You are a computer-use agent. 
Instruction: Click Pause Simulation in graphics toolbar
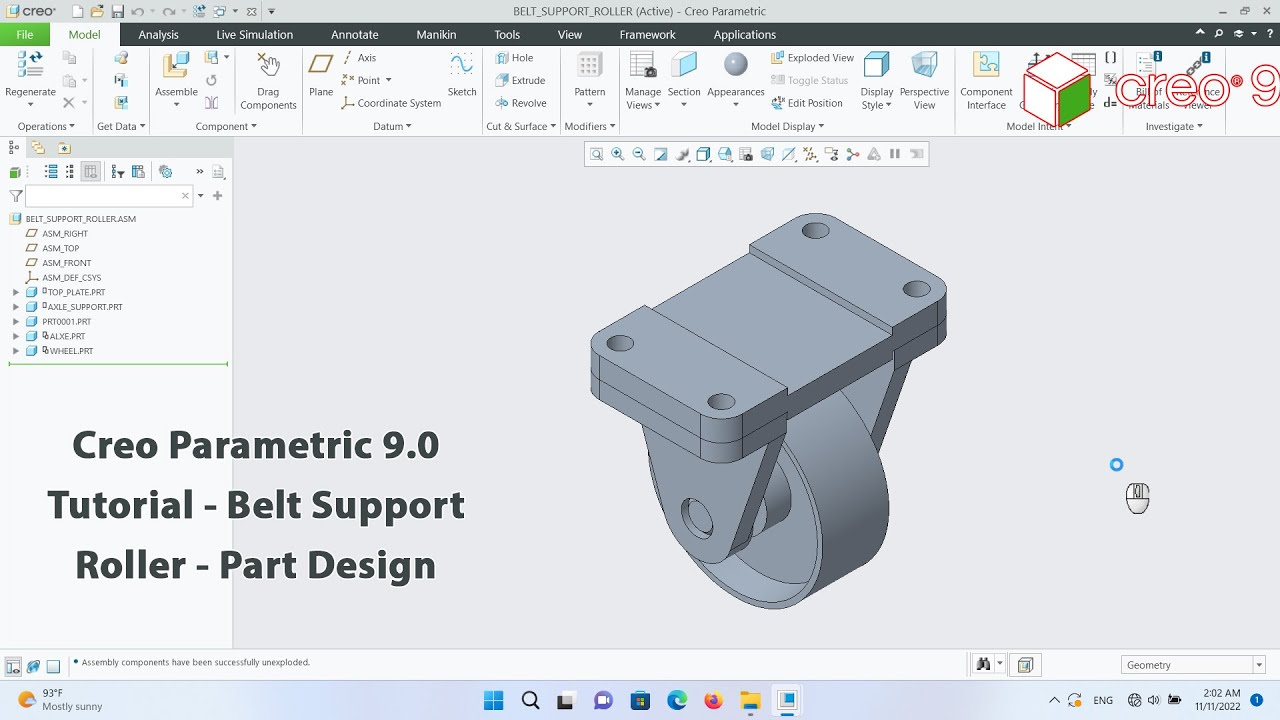pyautogui.click(x=895, y=154)
